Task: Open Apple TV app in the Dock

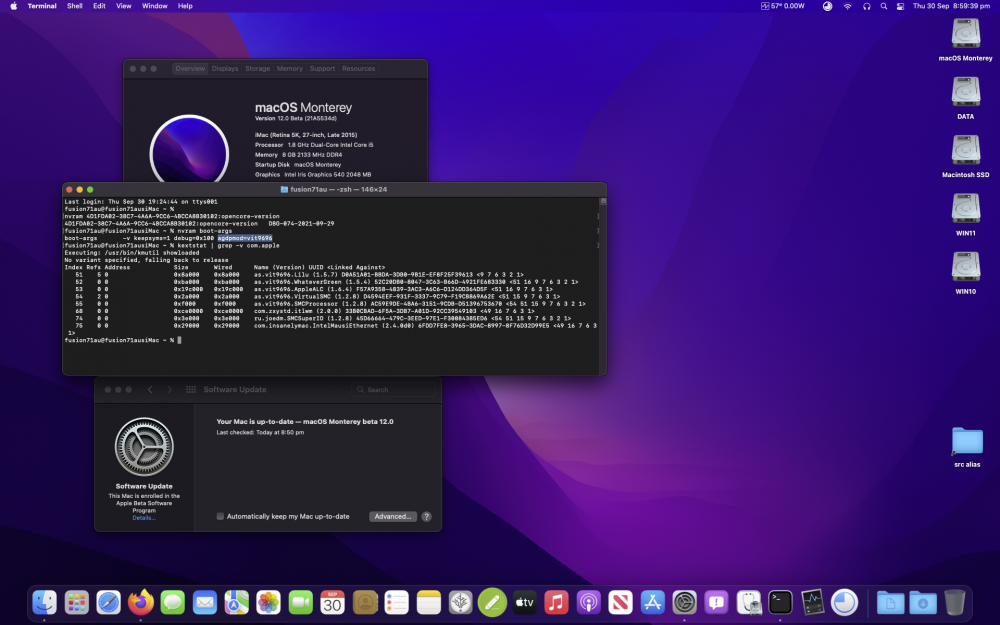Action: point(524,602)
